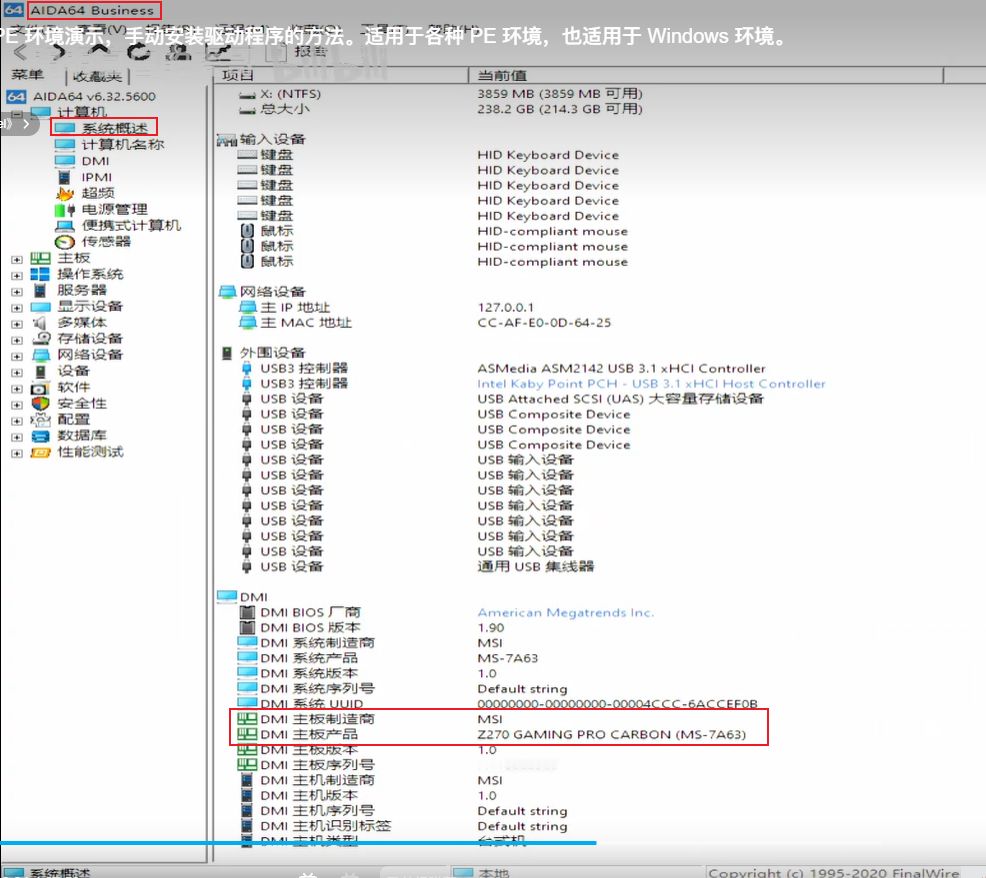
Task: Click the 设备 tree icon
Action: coord(40,371)
